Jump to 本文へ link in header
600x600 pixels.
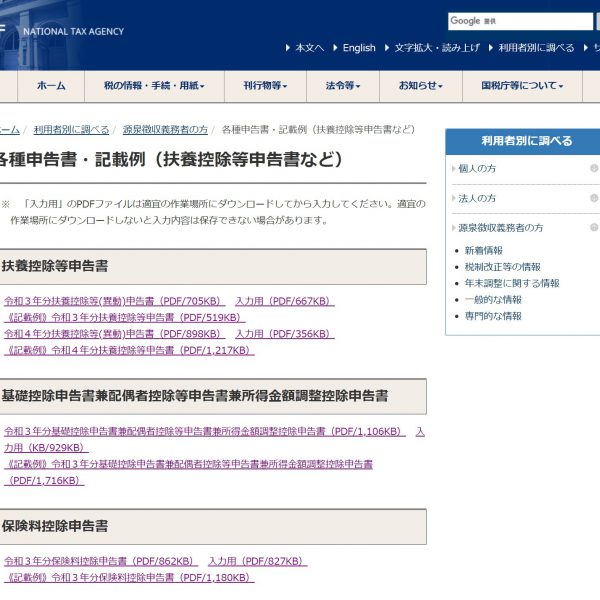click(309, 48)
